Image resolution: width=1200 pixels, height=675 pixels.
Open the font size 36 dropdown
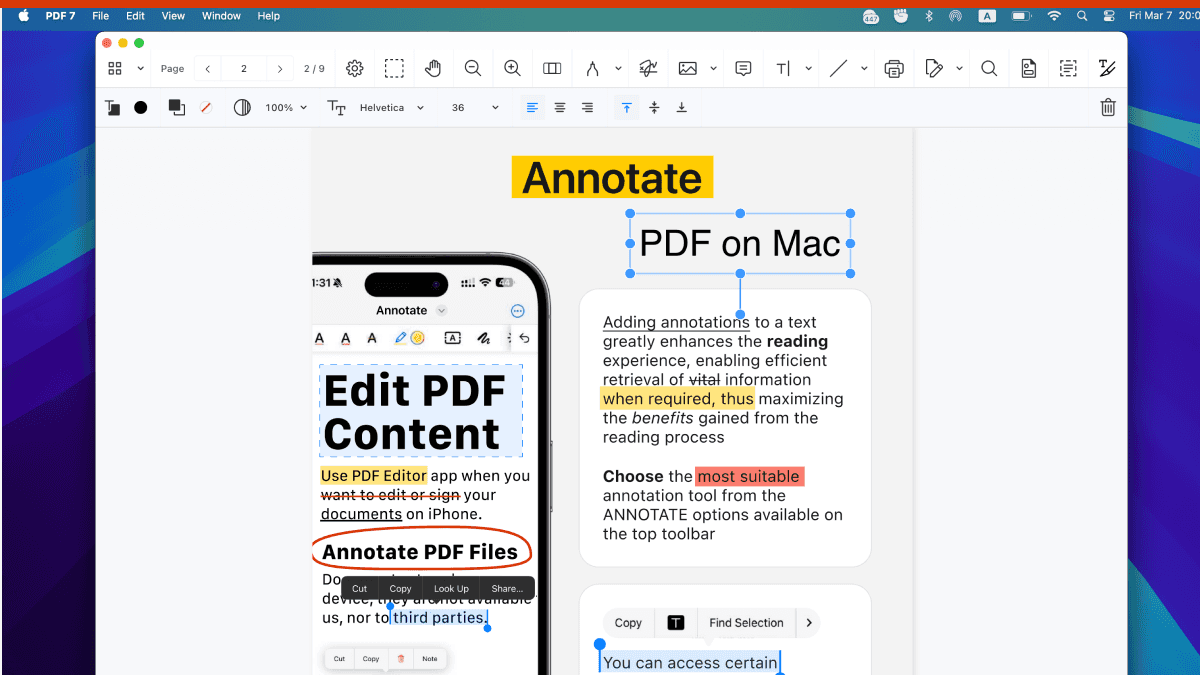474,107
